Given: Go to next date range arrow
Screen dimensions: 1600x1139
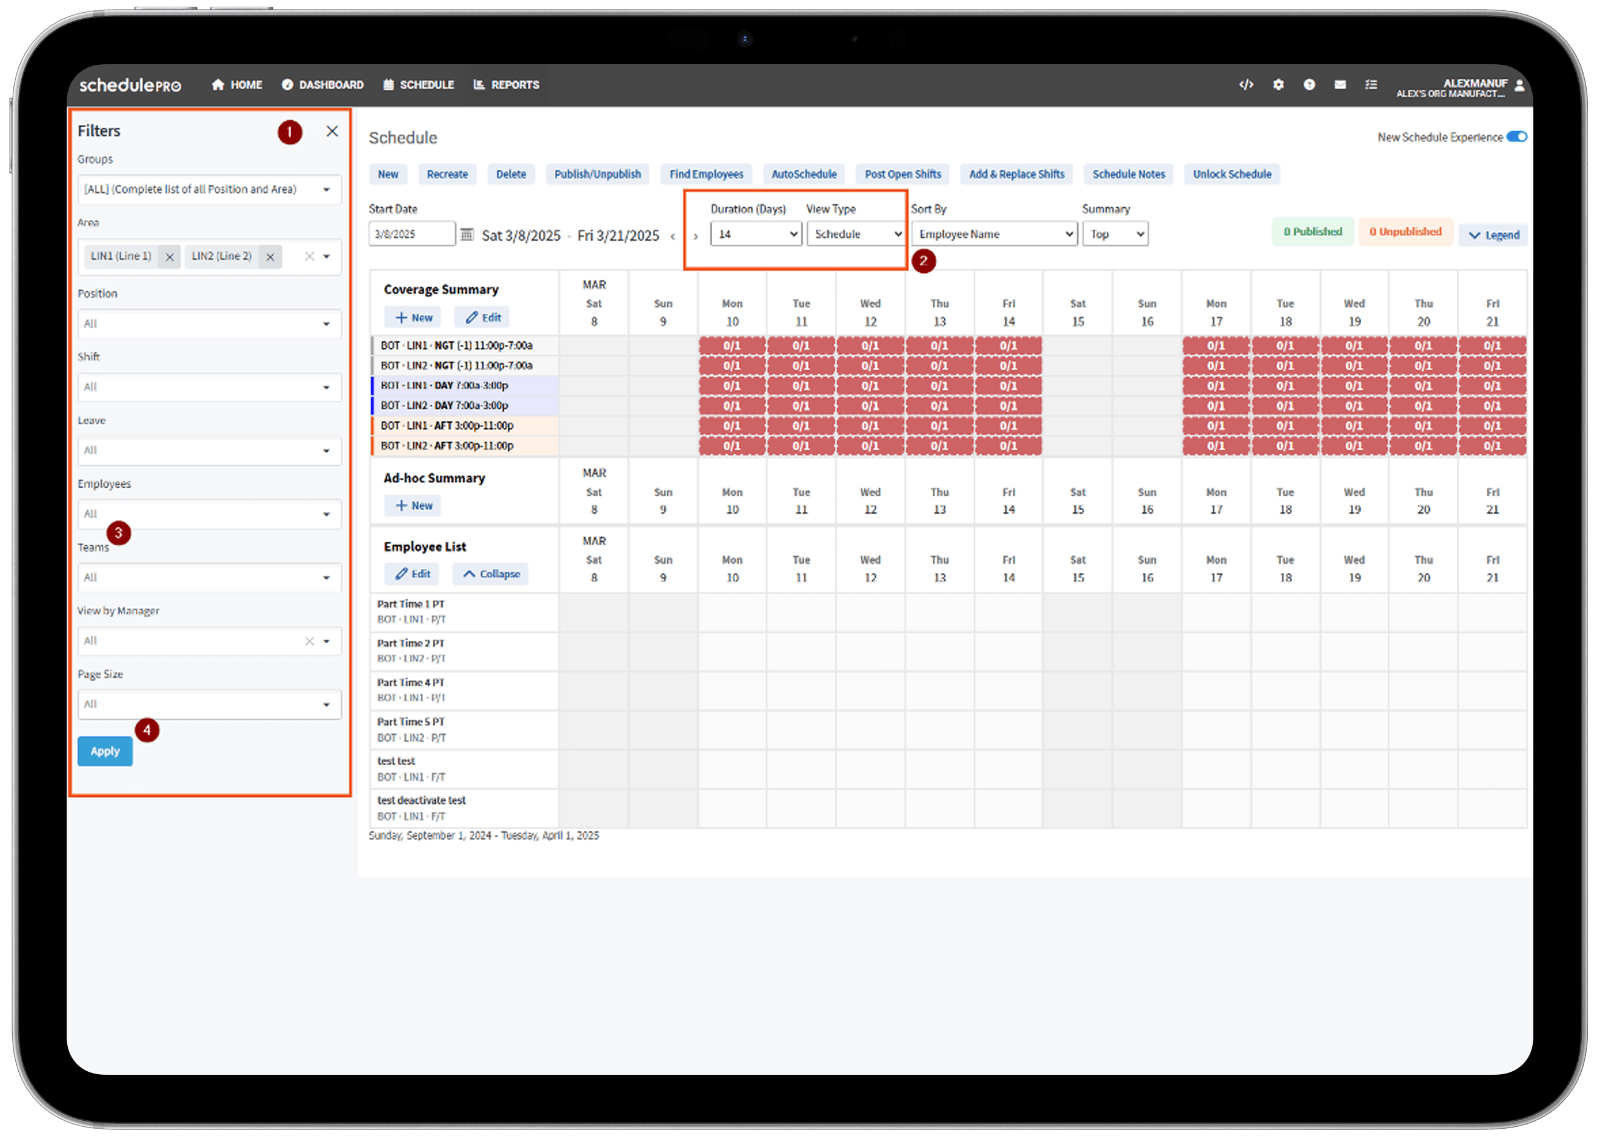Looking at the screenshot, I should point(696,236).
